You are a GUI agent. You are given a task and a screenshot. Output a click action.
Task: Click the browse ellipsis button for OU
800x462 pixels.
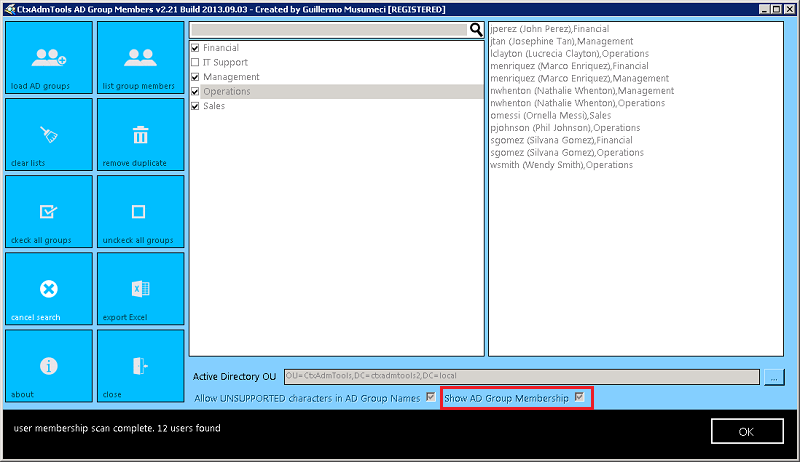tap(774, 377)
